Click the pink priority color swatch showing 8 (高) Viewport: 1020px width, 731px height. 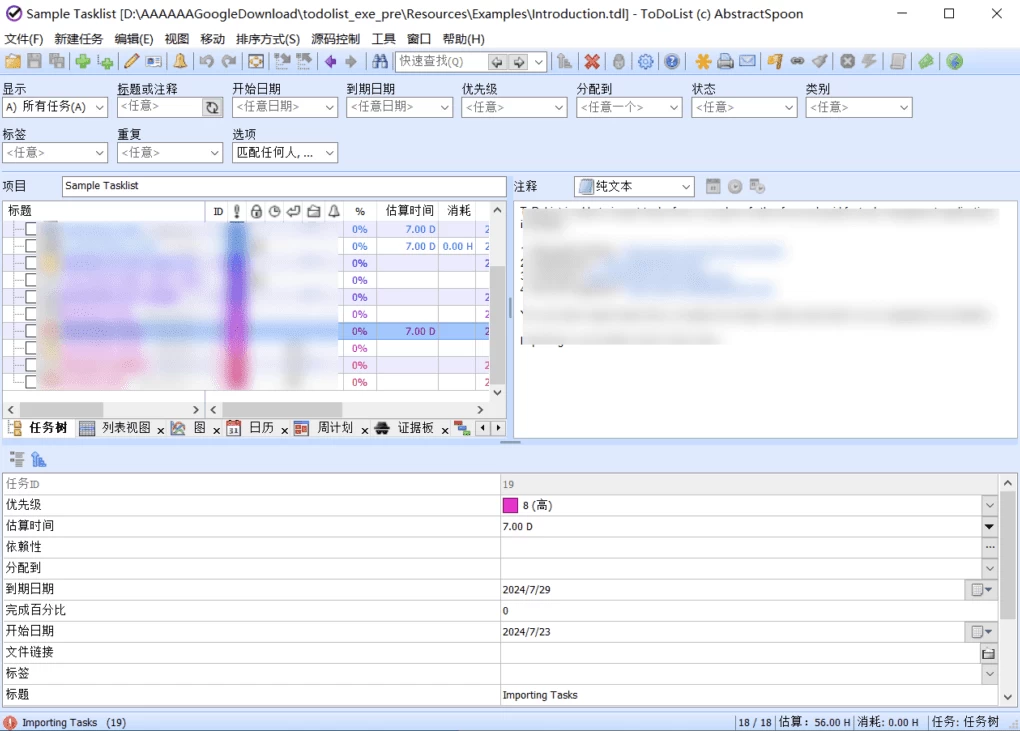[x=509, y=505]
